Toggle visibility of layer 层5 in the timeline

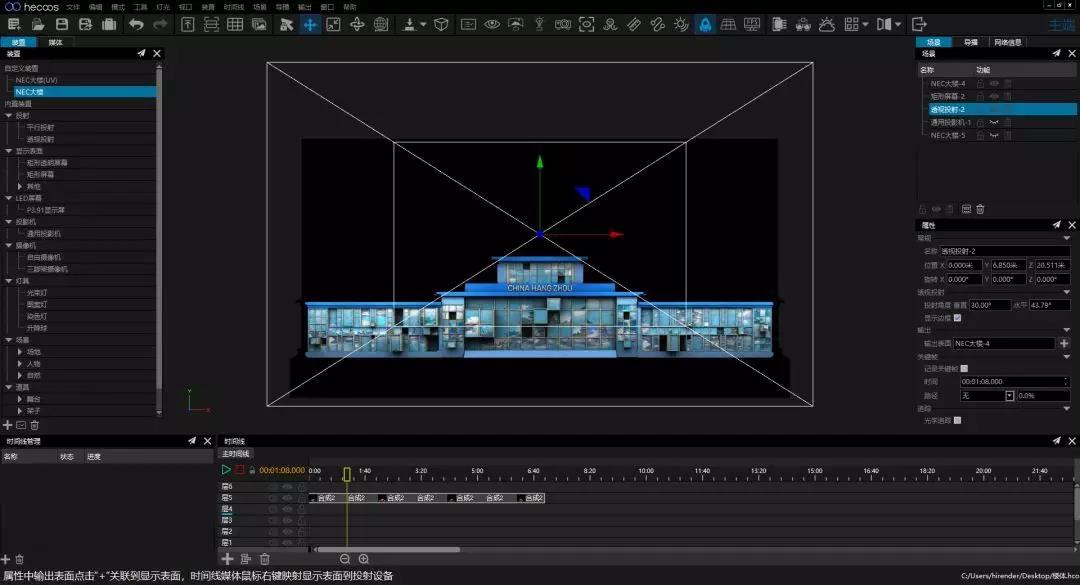[x=286, y=498]
